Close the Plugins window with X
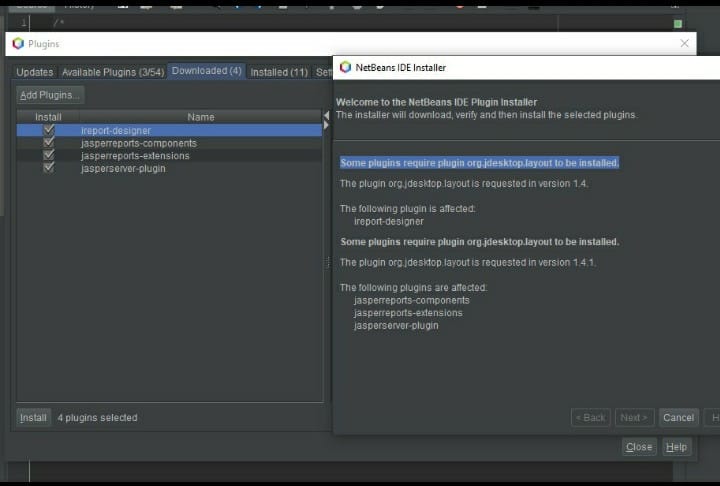 coord(684,43)
